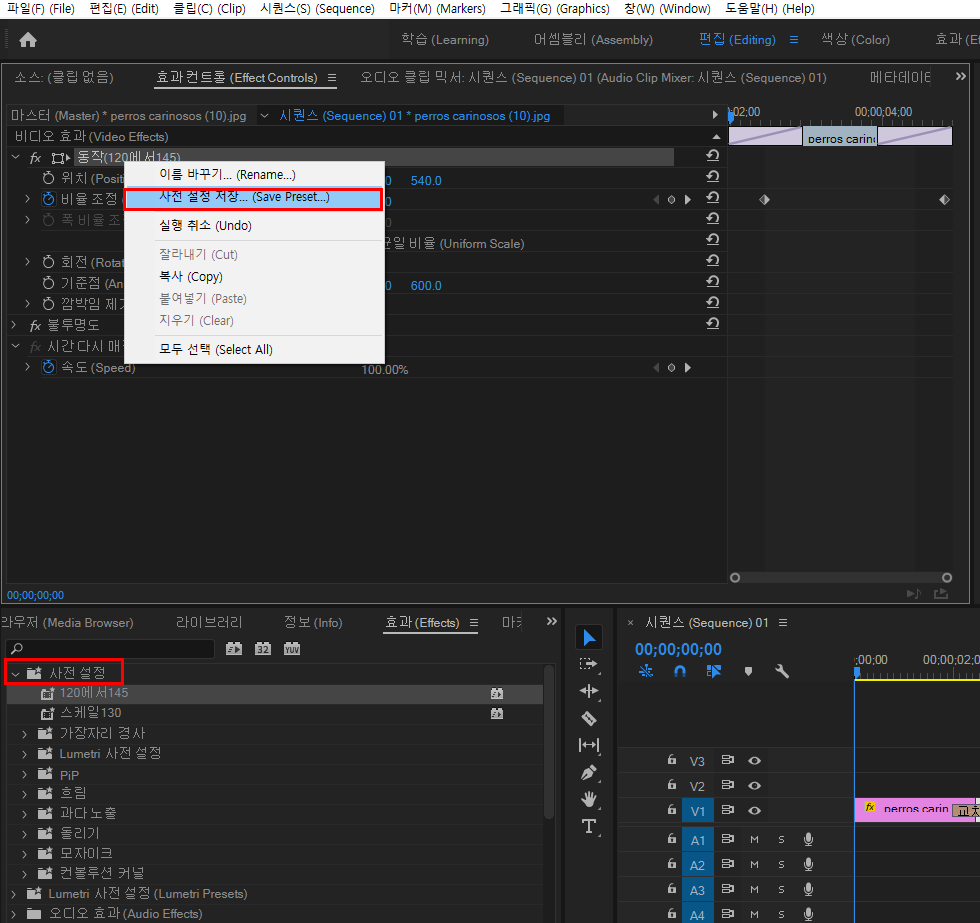Screen dimensions: 980x923
Task: Add marker using timeline marker icon
Action: (x=748, y=671)
